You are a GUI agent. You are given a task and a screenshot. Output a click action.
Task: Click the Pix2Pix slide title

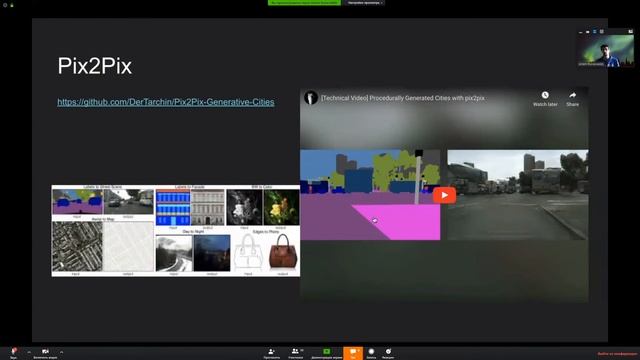(x=95, y=66)
